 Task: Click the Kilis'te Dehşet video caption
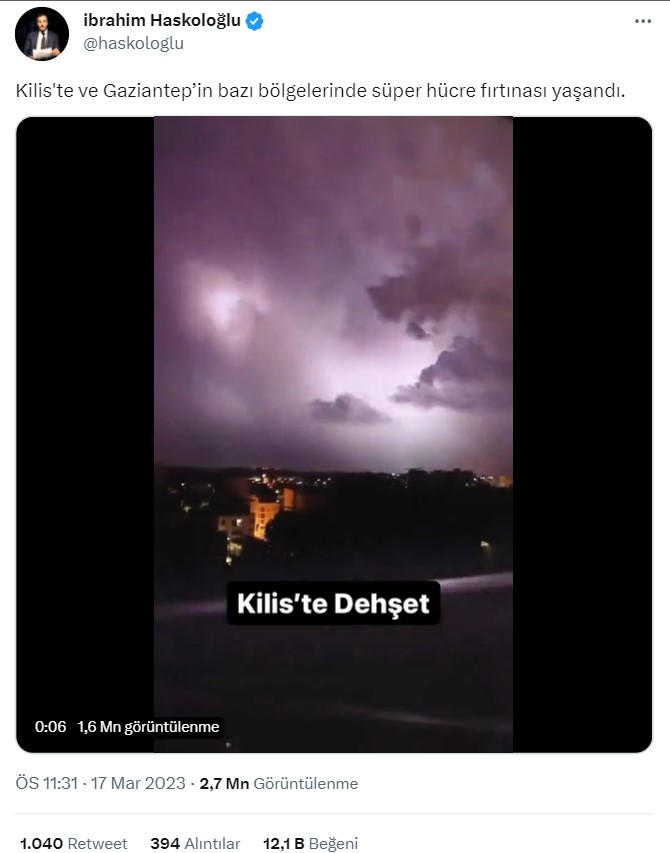[x=333, y=603]
